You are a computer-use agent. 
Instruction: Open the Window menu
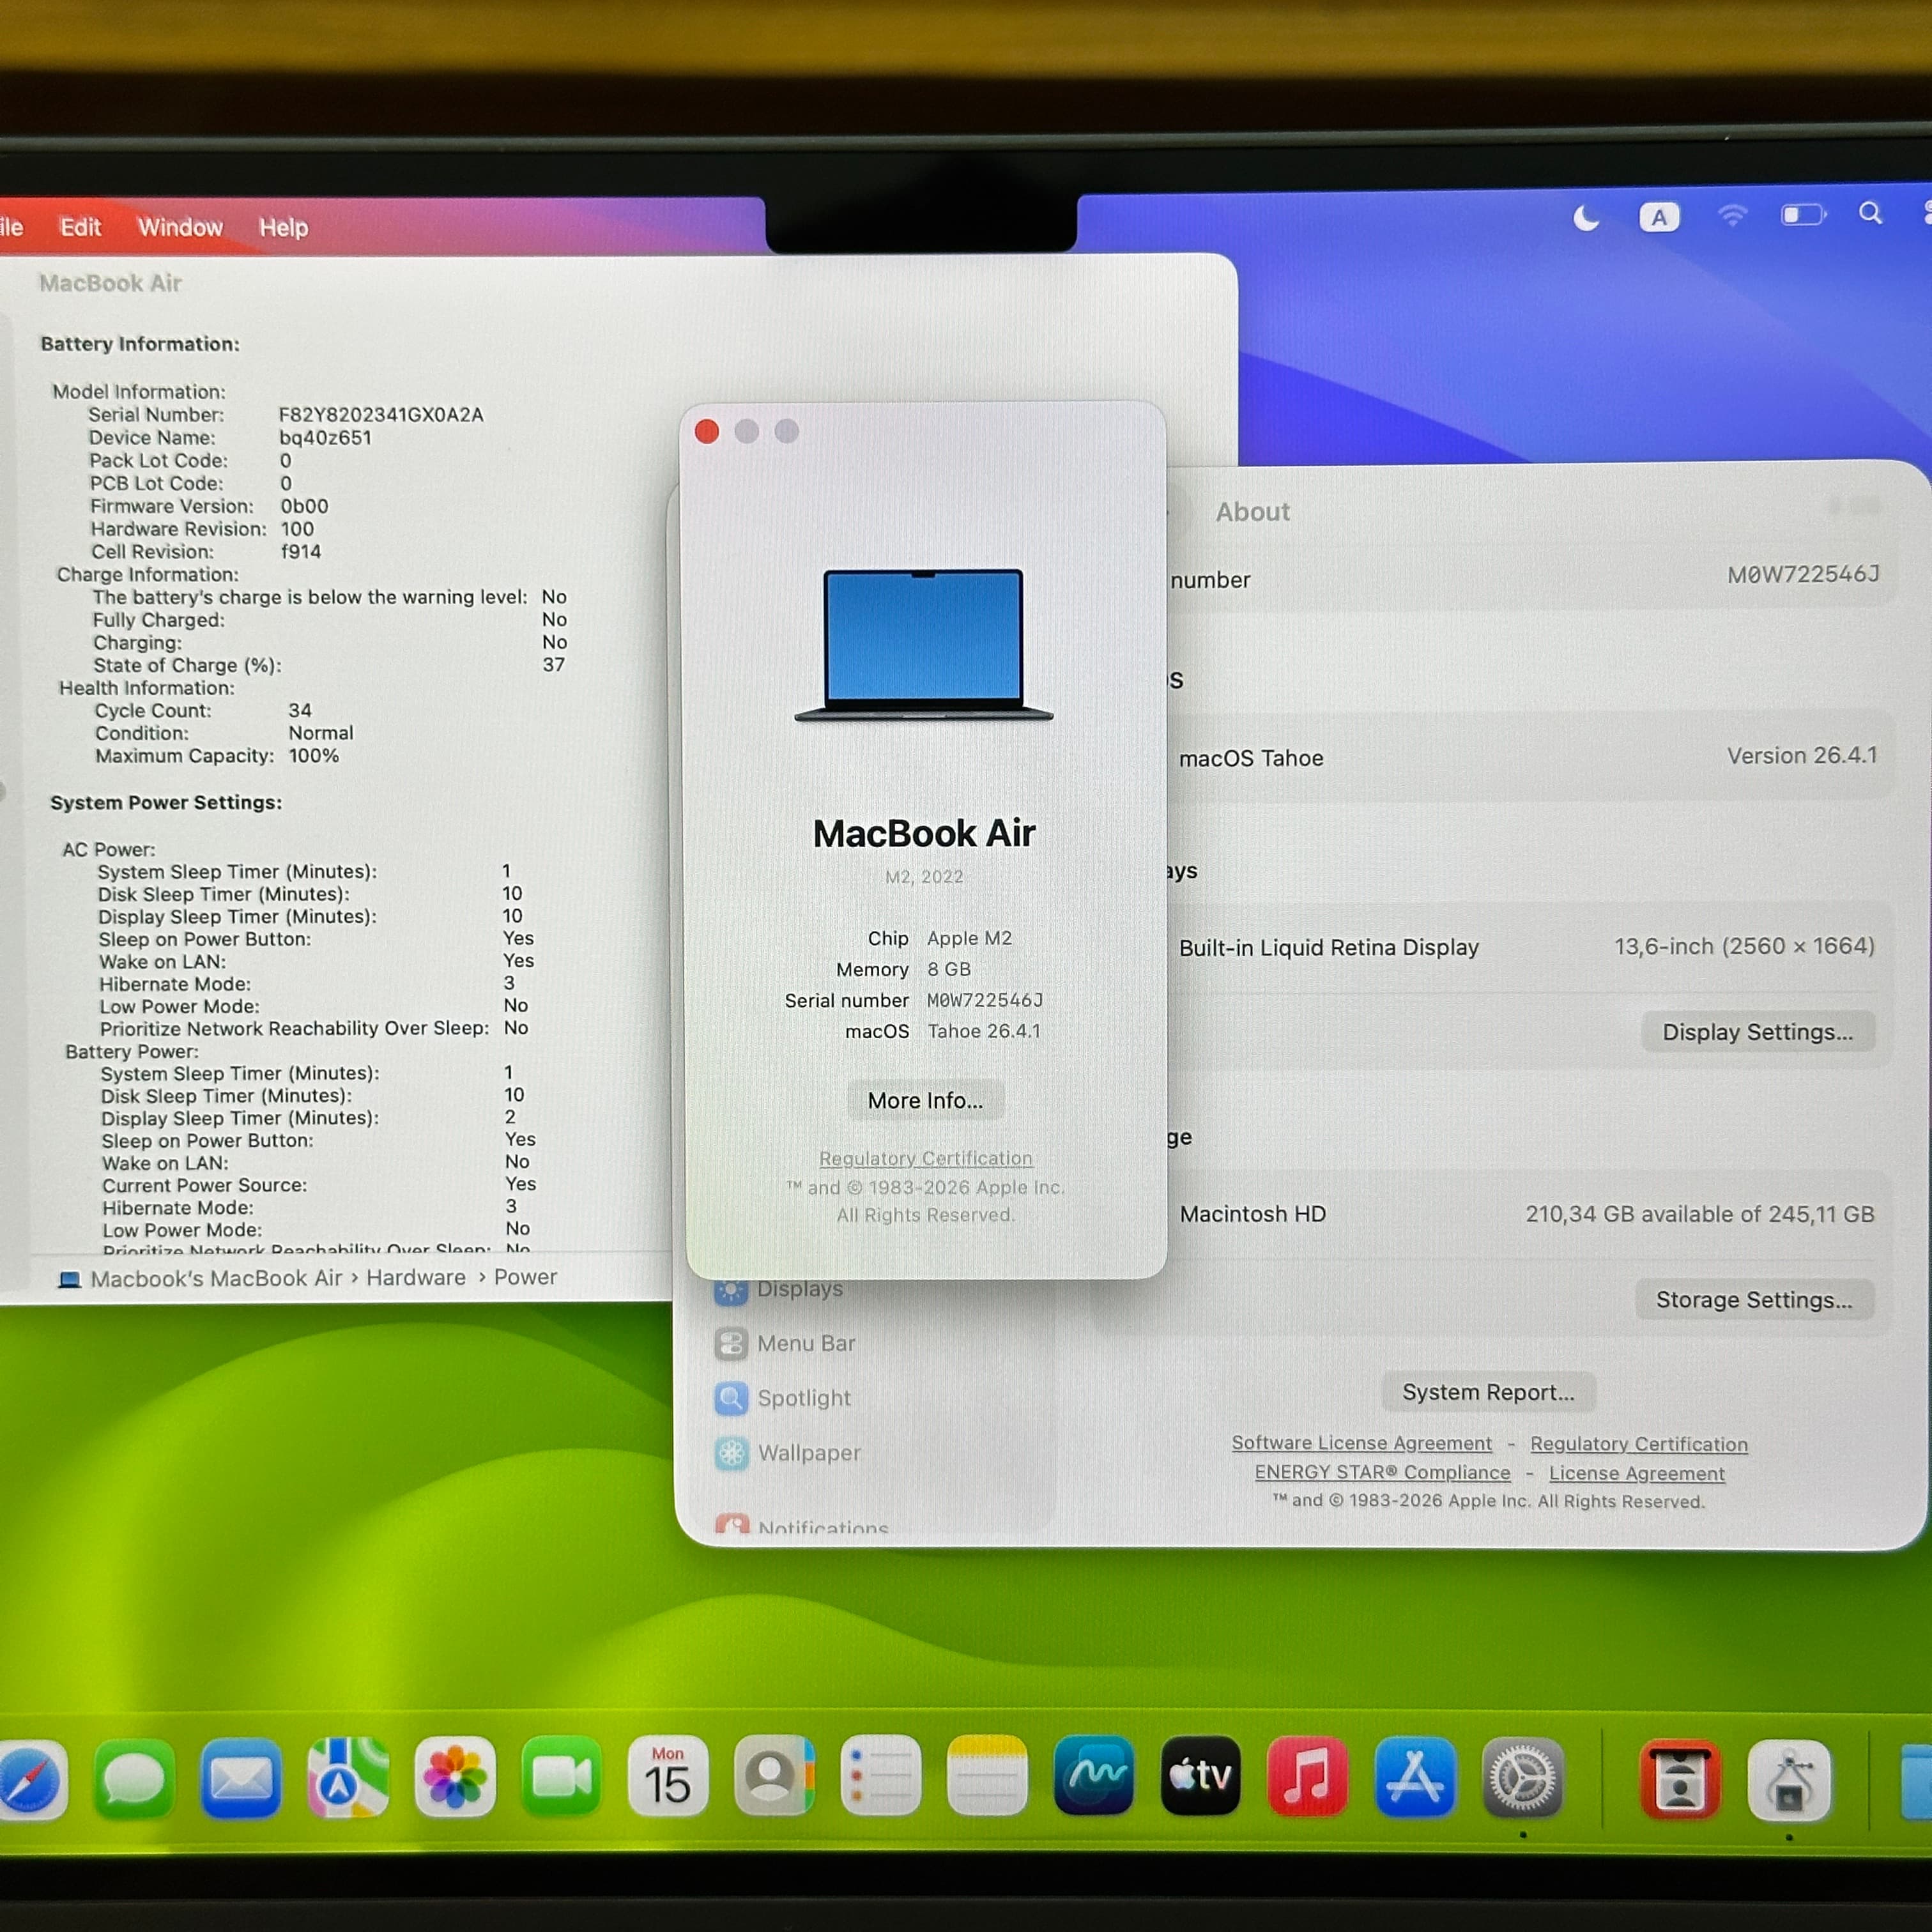tap(180, 227)
